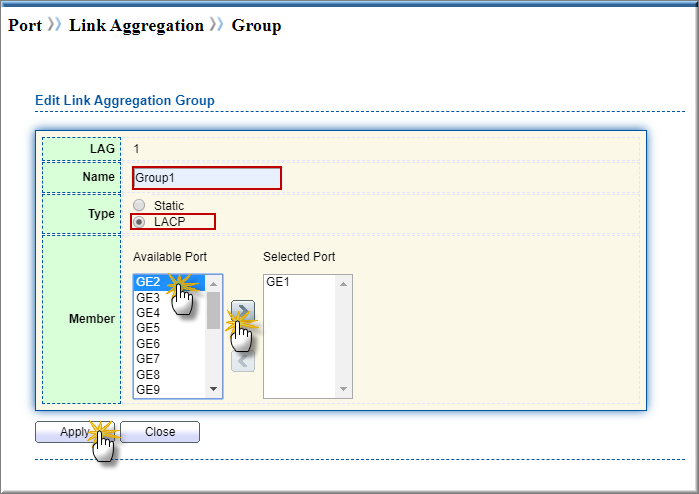Viewport: 699px width, 494px height.
Task: Click the right arrow to add selected port
Action: (242, 311)
